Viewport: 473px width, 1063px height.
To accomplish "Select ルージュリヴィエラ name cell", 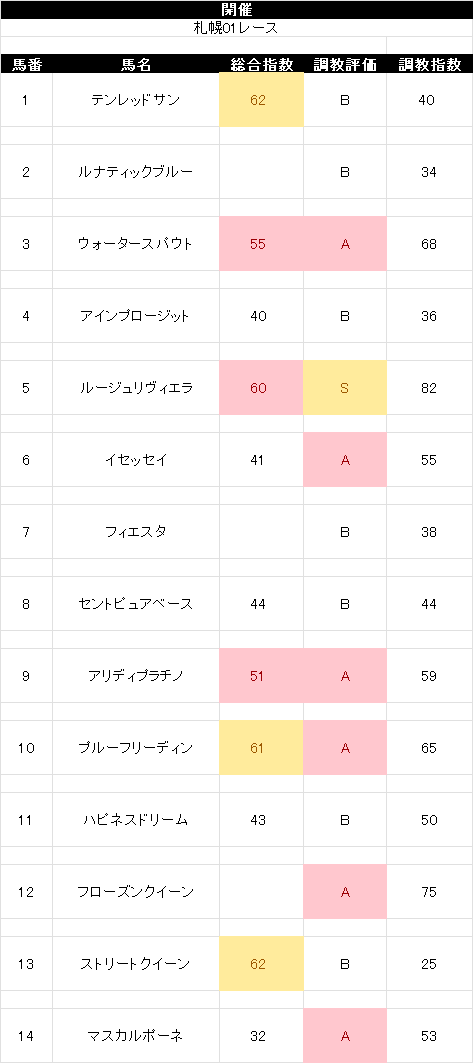I will point(136,388).
